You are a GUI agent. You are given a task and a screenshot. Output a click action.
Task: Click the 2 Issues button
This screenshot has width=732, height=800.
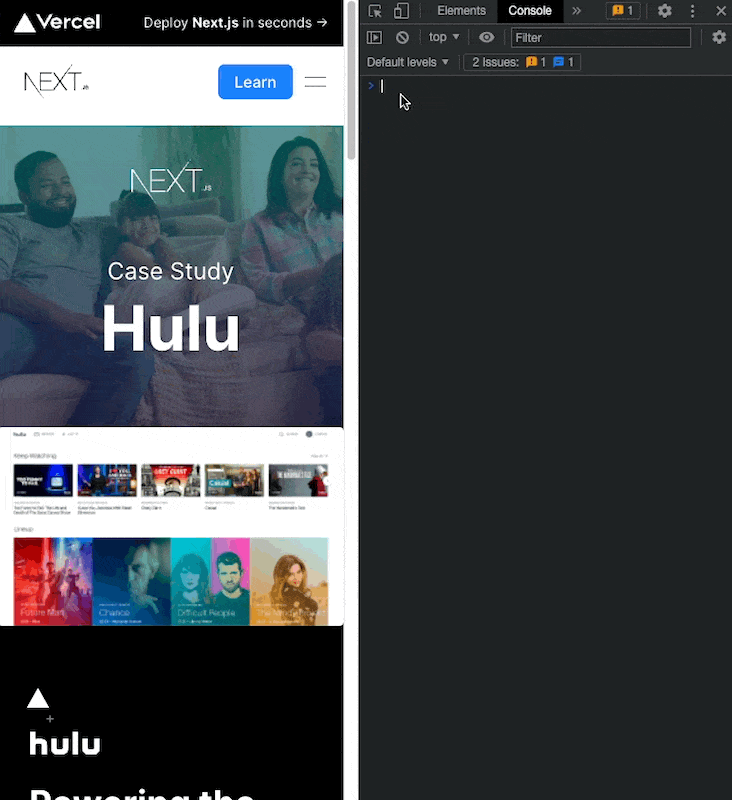(x=521, y=62)
